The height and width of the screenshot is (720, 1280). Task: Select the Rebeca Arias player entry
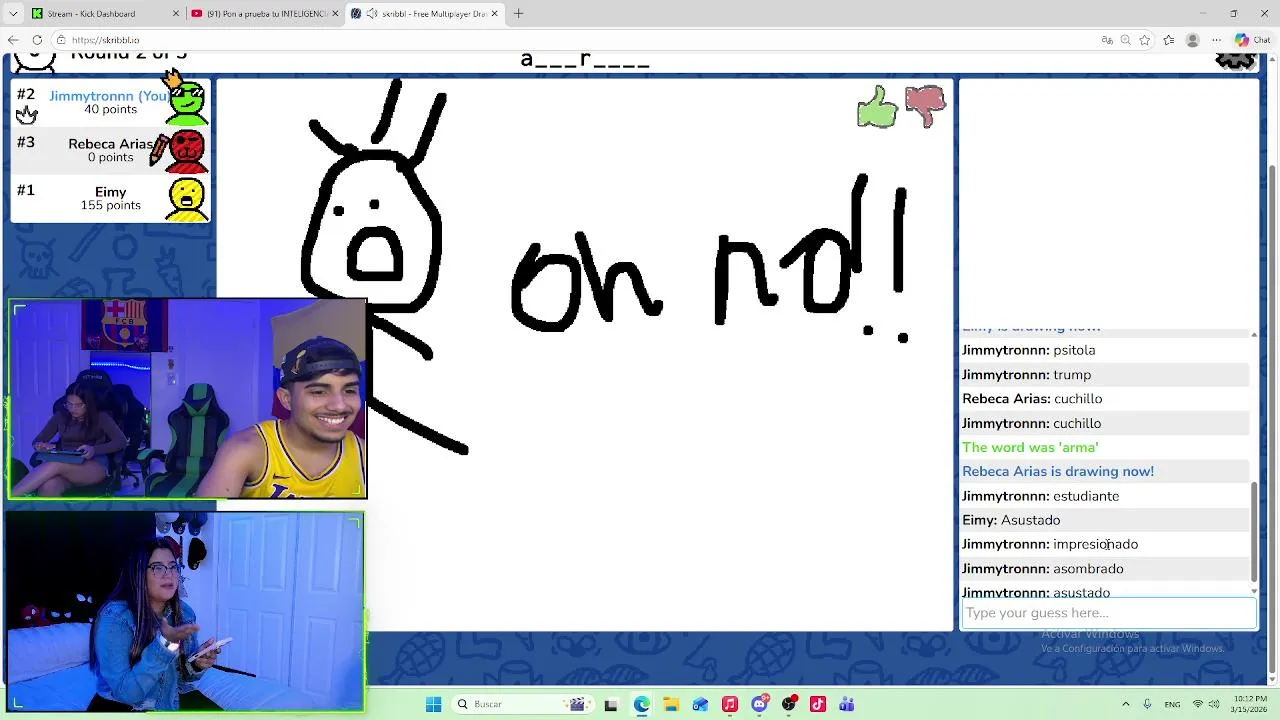point(111,150)
